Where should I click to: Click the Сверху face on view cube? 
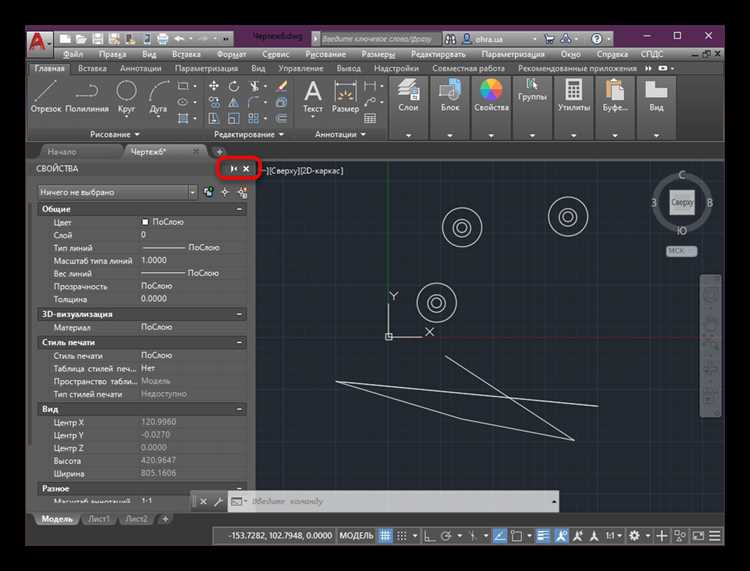[x=682, y=203]
